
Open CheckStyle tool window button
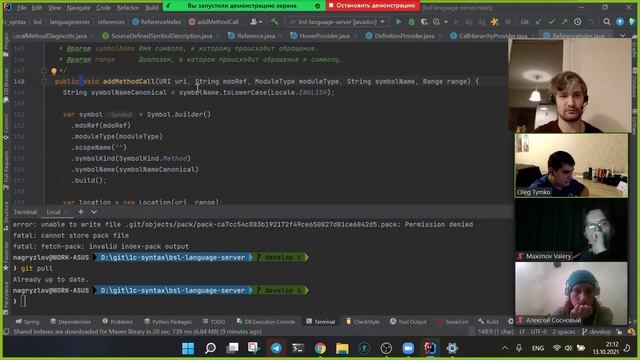click(363, 322)
